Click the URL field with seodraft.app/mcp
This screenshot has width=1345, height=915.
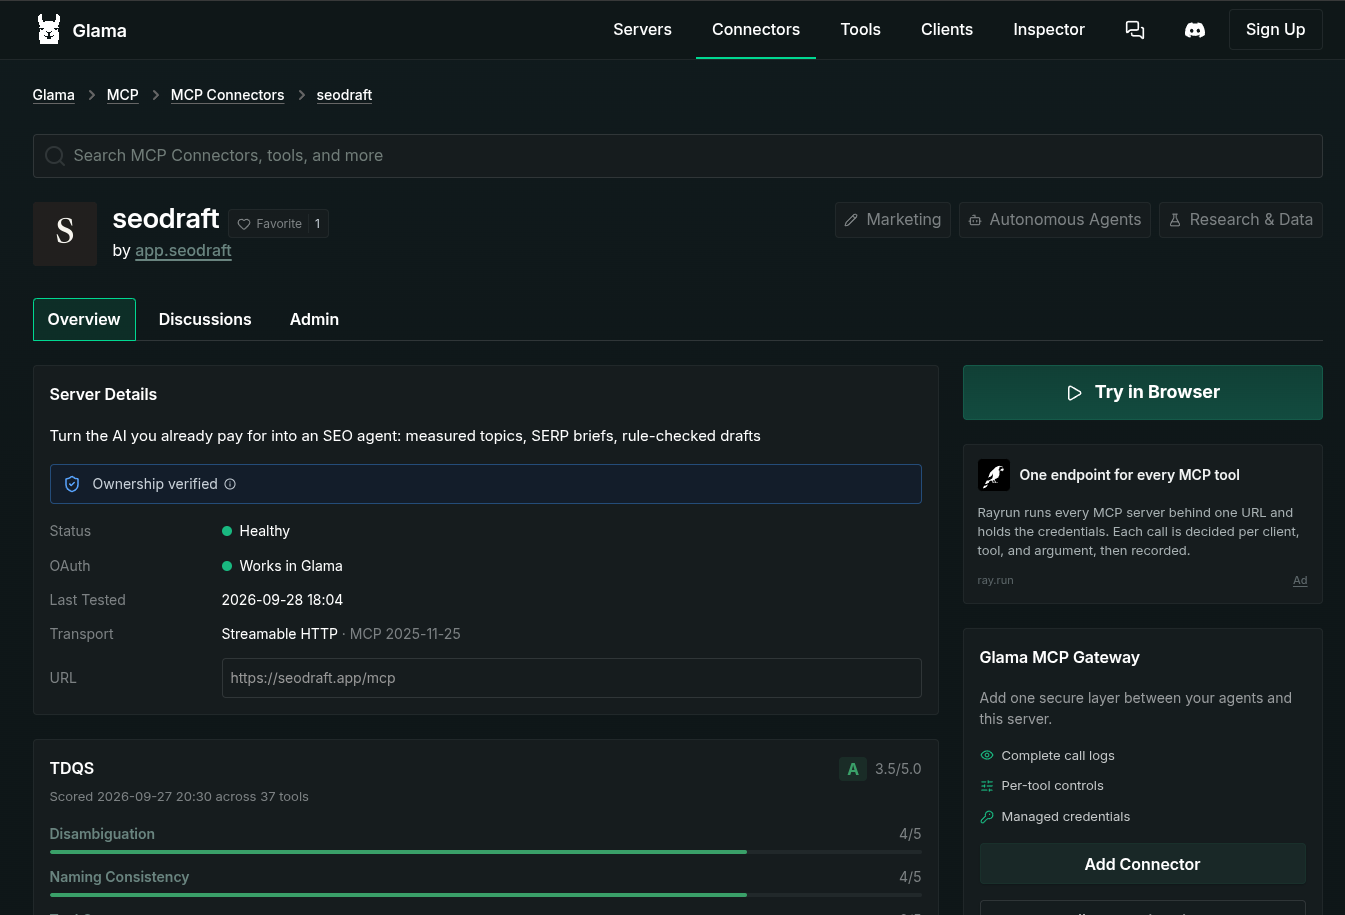571,678
